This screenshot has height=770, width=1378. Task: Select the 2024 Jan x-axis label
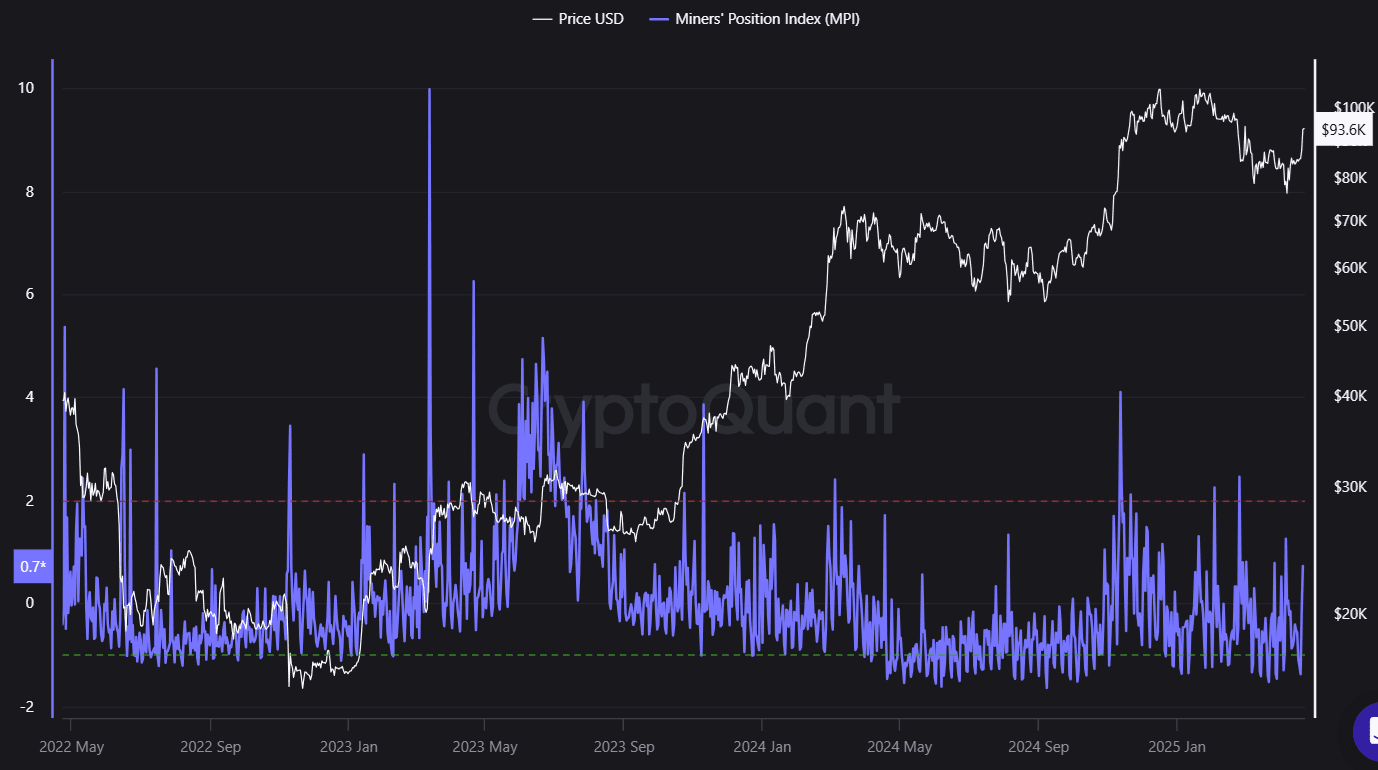tap(762, 747)
